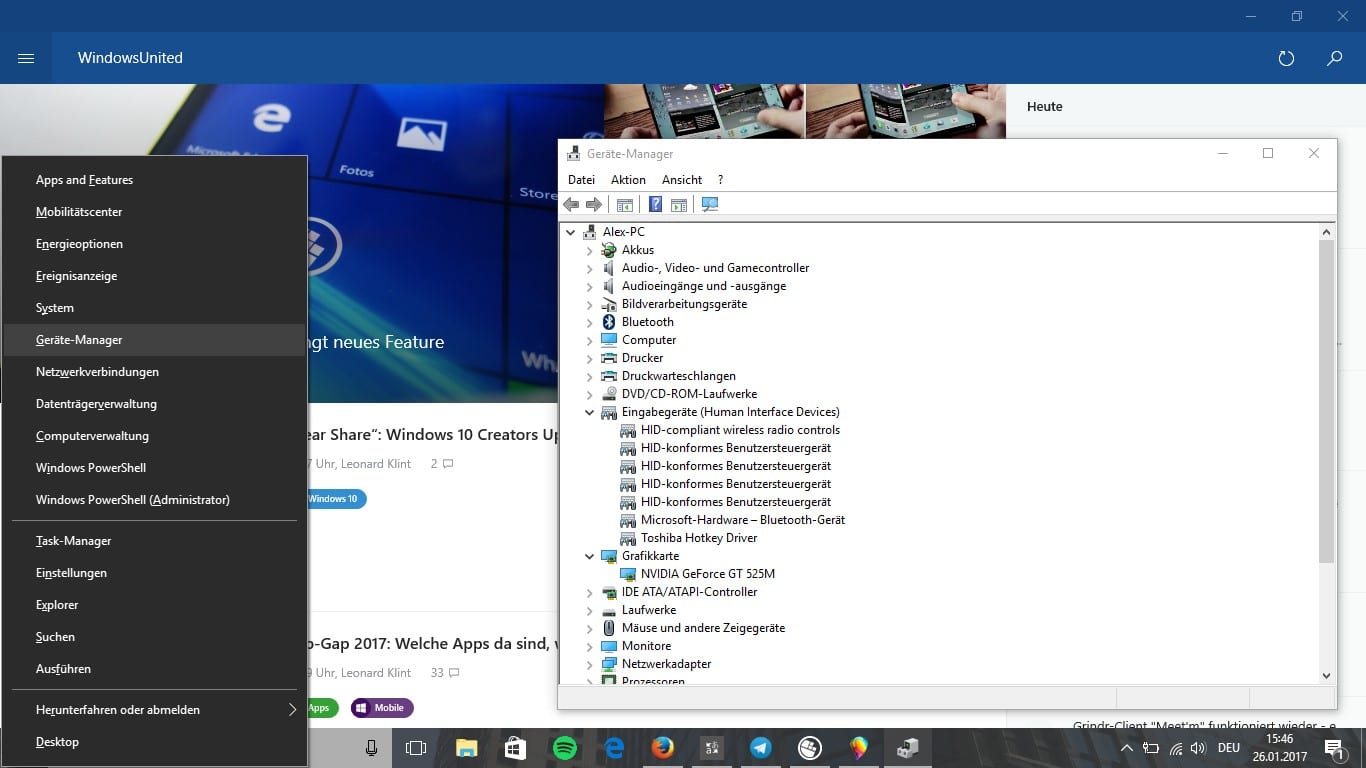Collapse the Grafikkarte tree node
Screen dimensions: 1366x768
coord(590,556)
